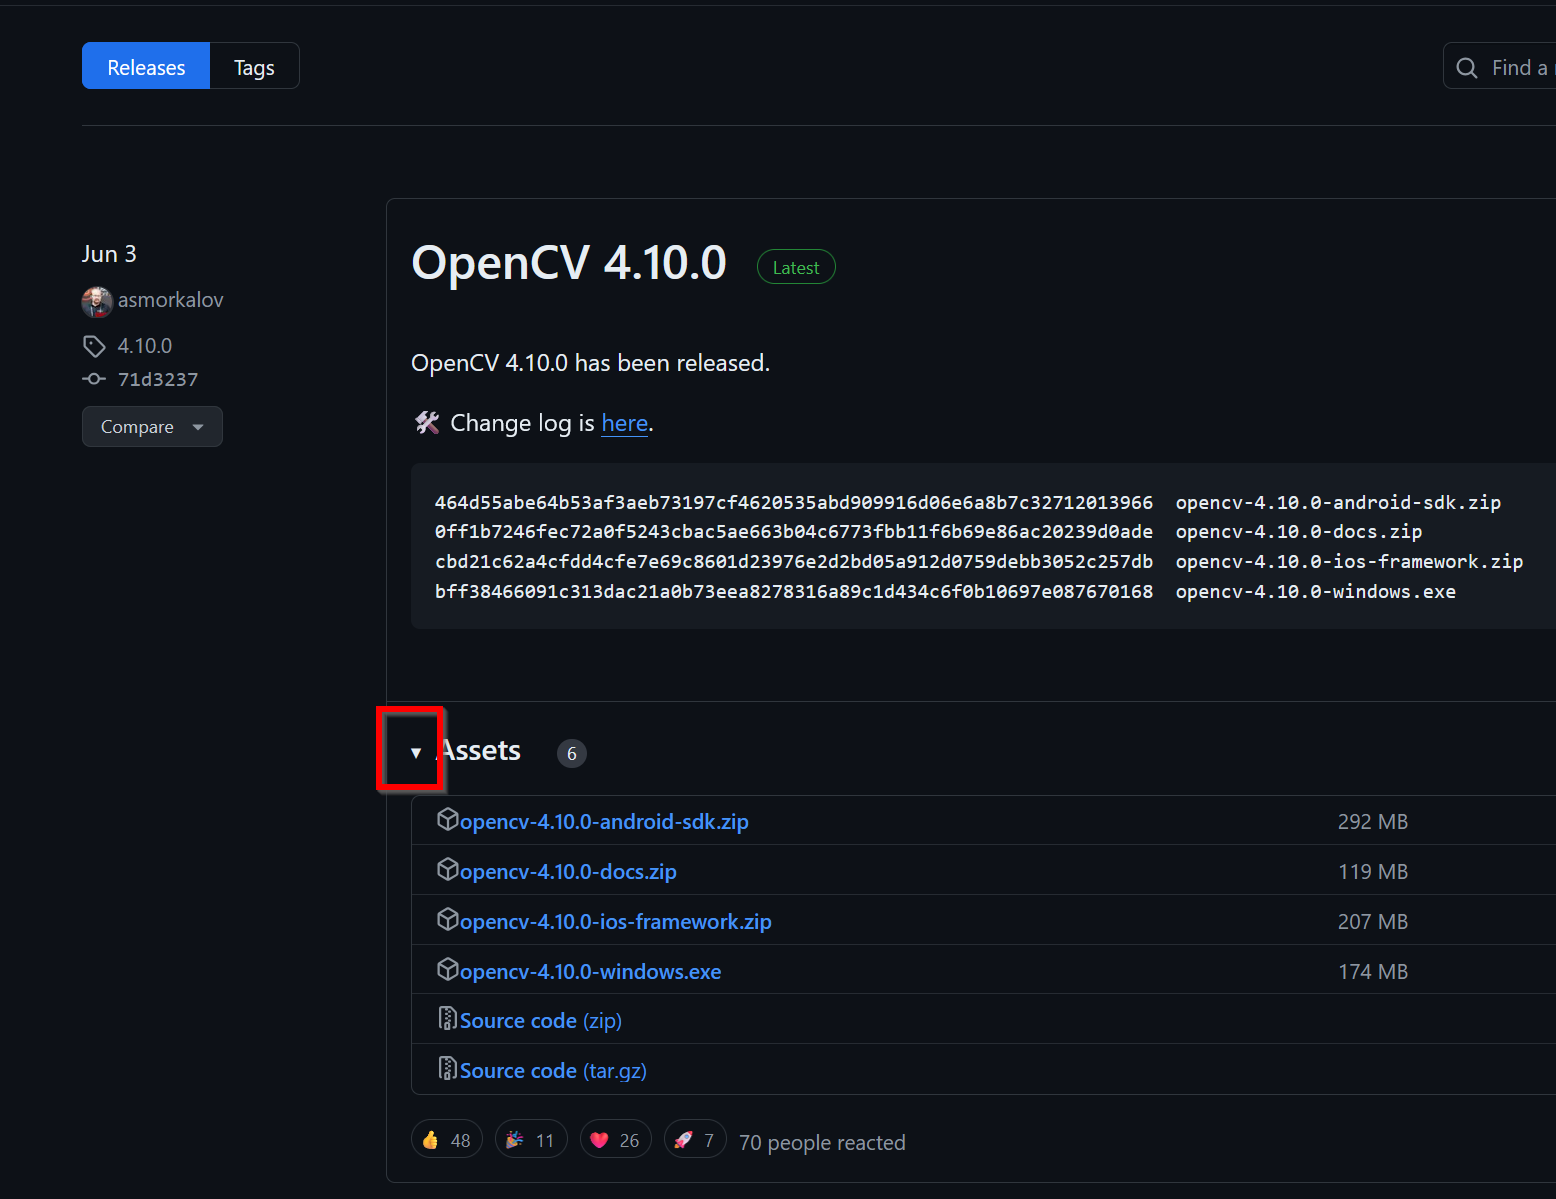Click the docs.zip checksum line
Viewport: 1556px width, 1199px height.
pyautogui.click(x=929, y=531)
